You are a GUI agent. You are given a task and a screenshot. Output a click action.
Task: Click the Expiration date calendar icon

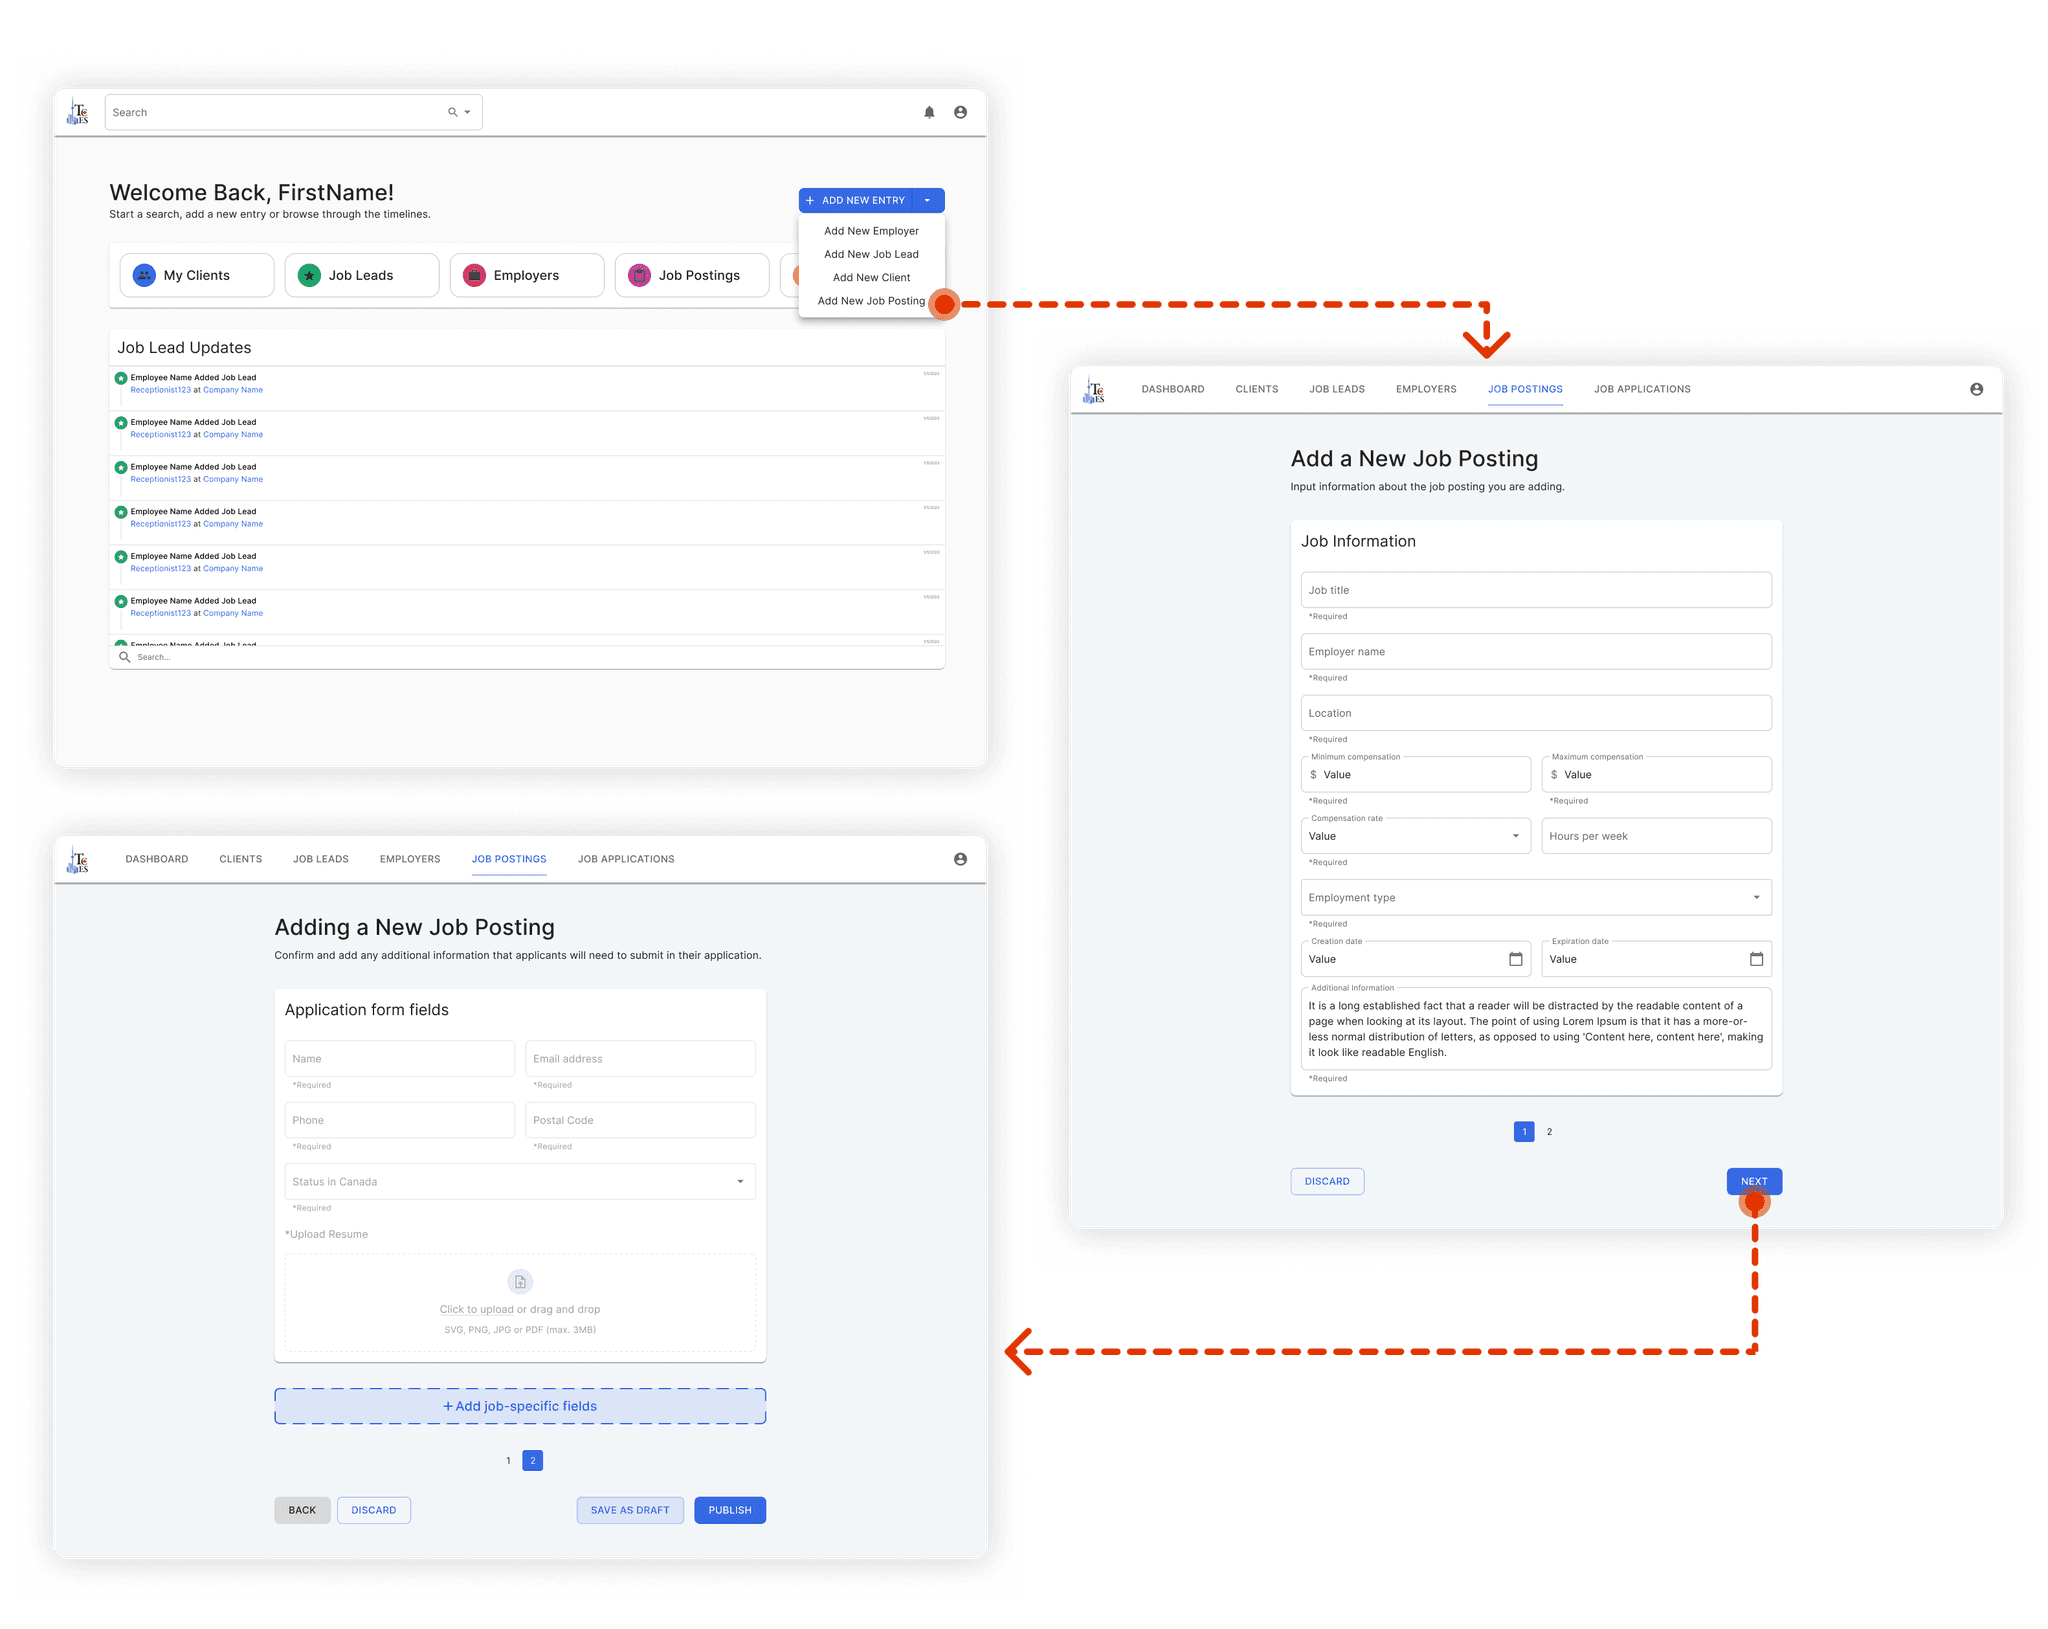click(1756, 959)
